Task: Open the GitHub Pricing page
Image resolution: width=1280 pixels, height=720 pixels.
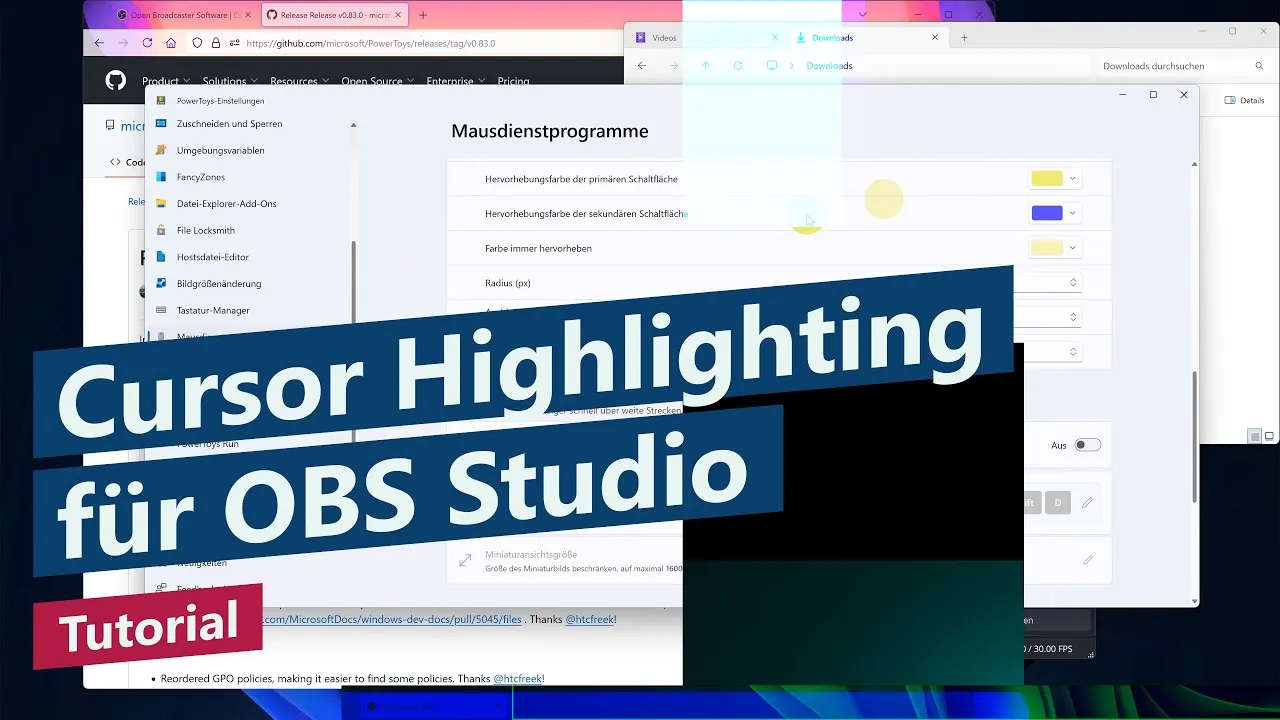Action: [513, 81]
